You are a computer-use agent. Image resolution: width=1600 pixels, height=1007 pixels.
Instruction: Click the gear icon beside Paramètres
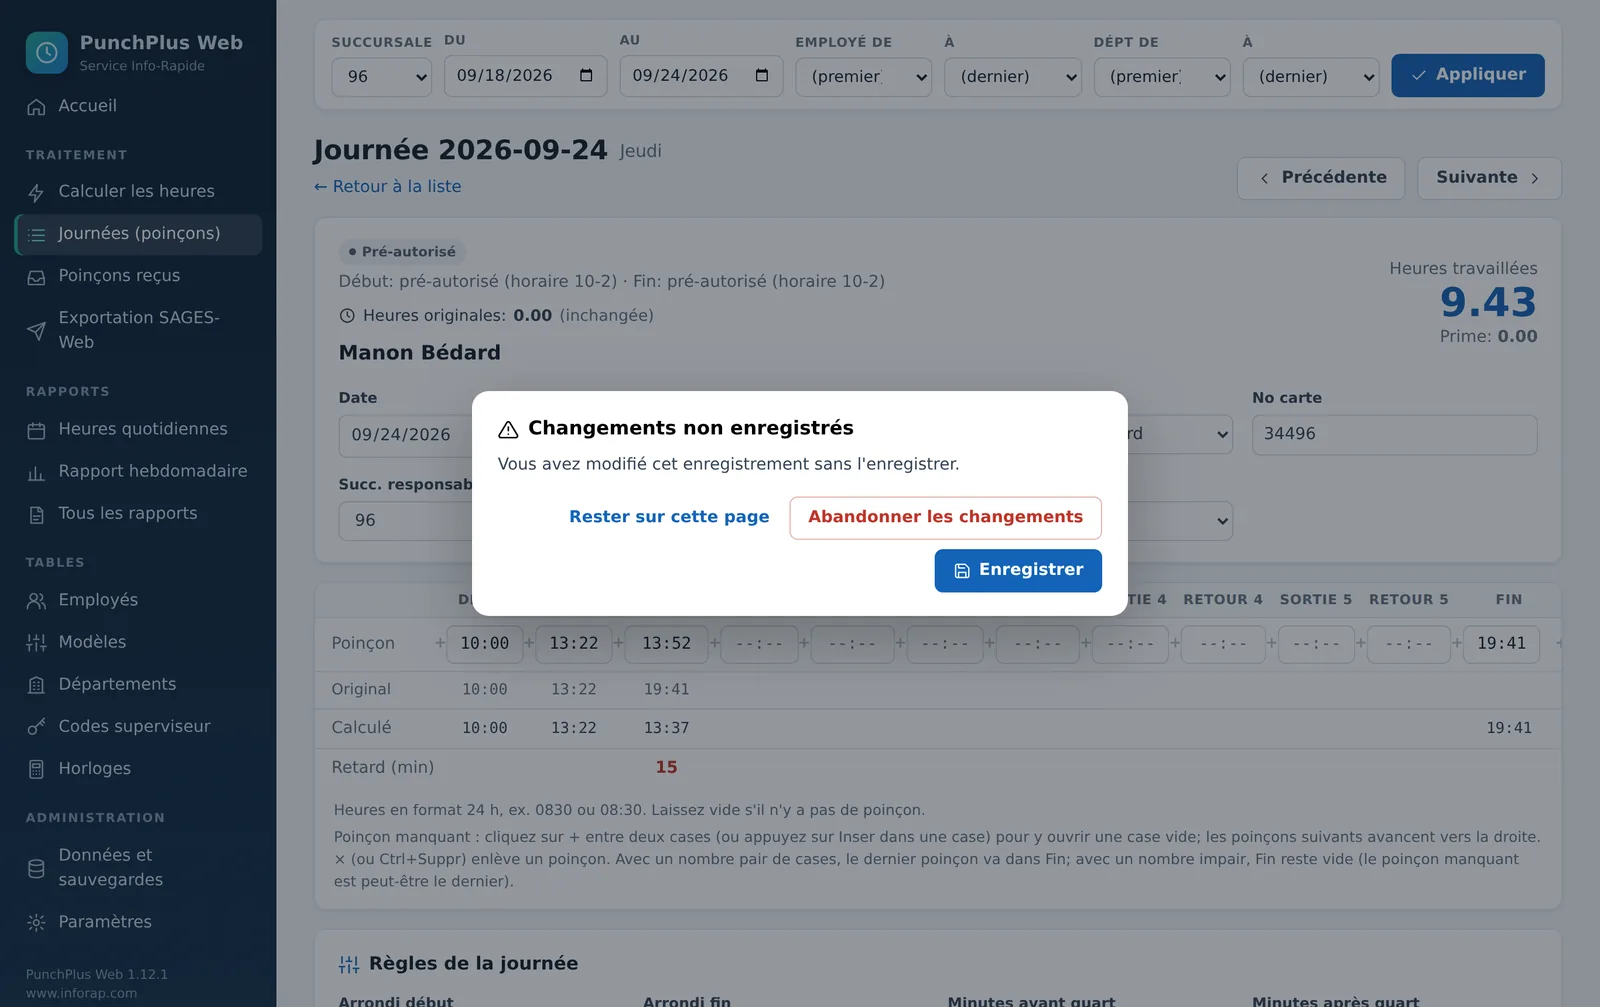click(36, 923)
